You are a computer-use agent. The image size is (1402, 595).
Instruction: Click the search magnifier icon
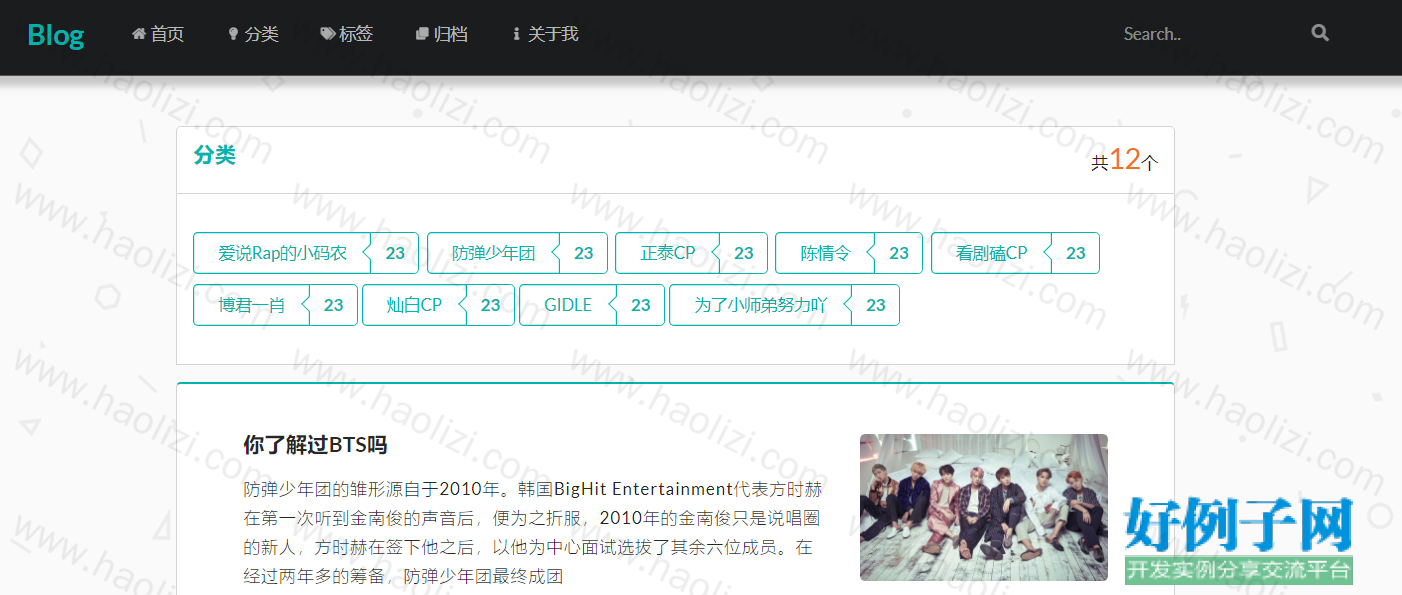point(1320,33)
